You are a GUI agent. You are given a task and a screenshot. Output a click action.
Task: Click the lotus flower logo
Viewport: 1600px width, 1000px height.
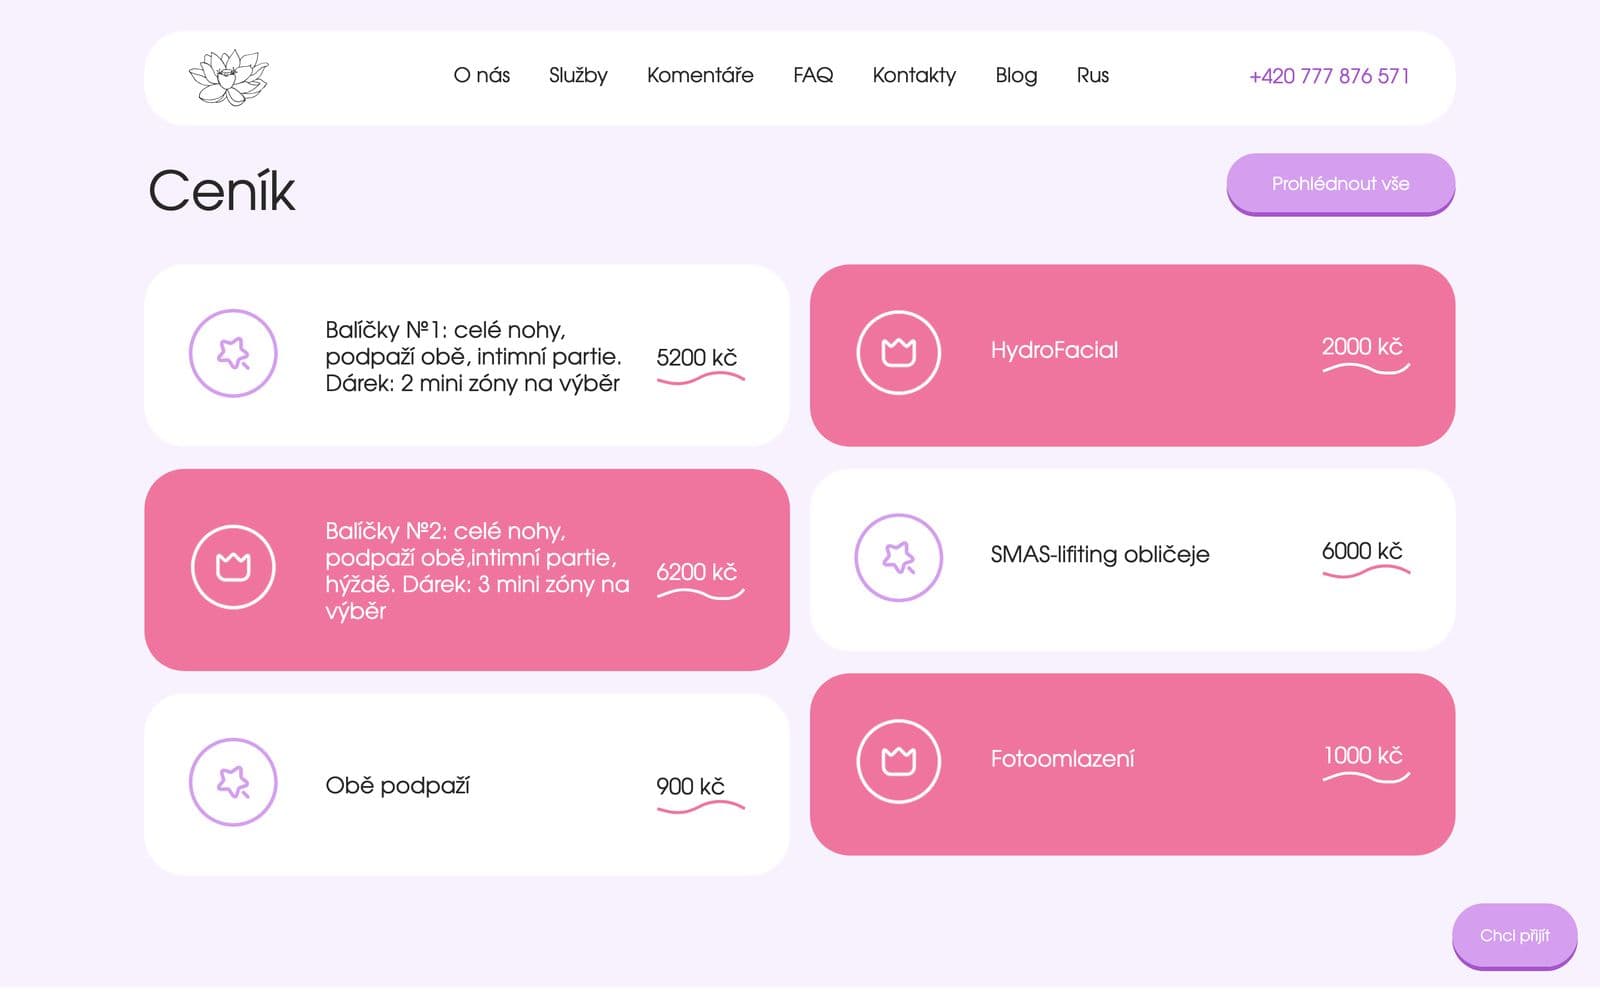[x=229, y=77]
